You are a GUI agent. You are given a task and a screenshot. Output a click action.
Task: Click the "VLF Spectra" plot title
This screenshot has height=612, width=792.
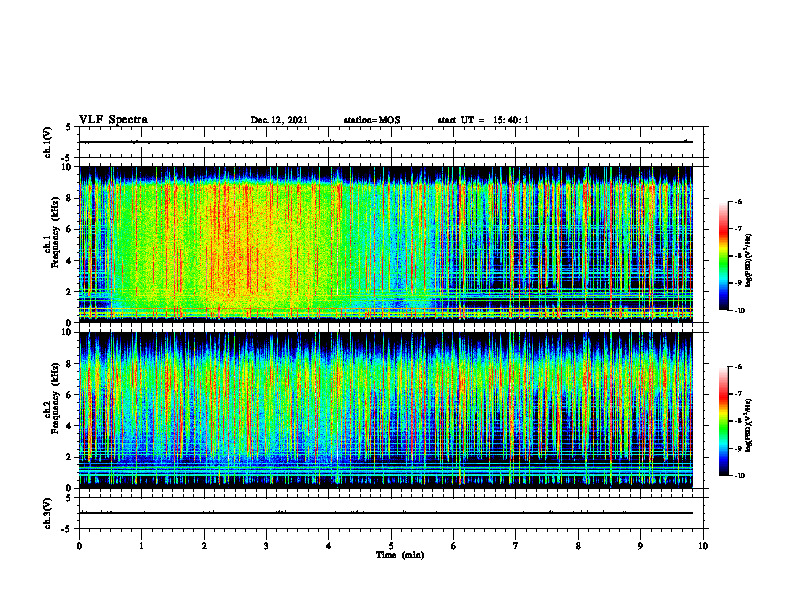(x=114, y=120)
